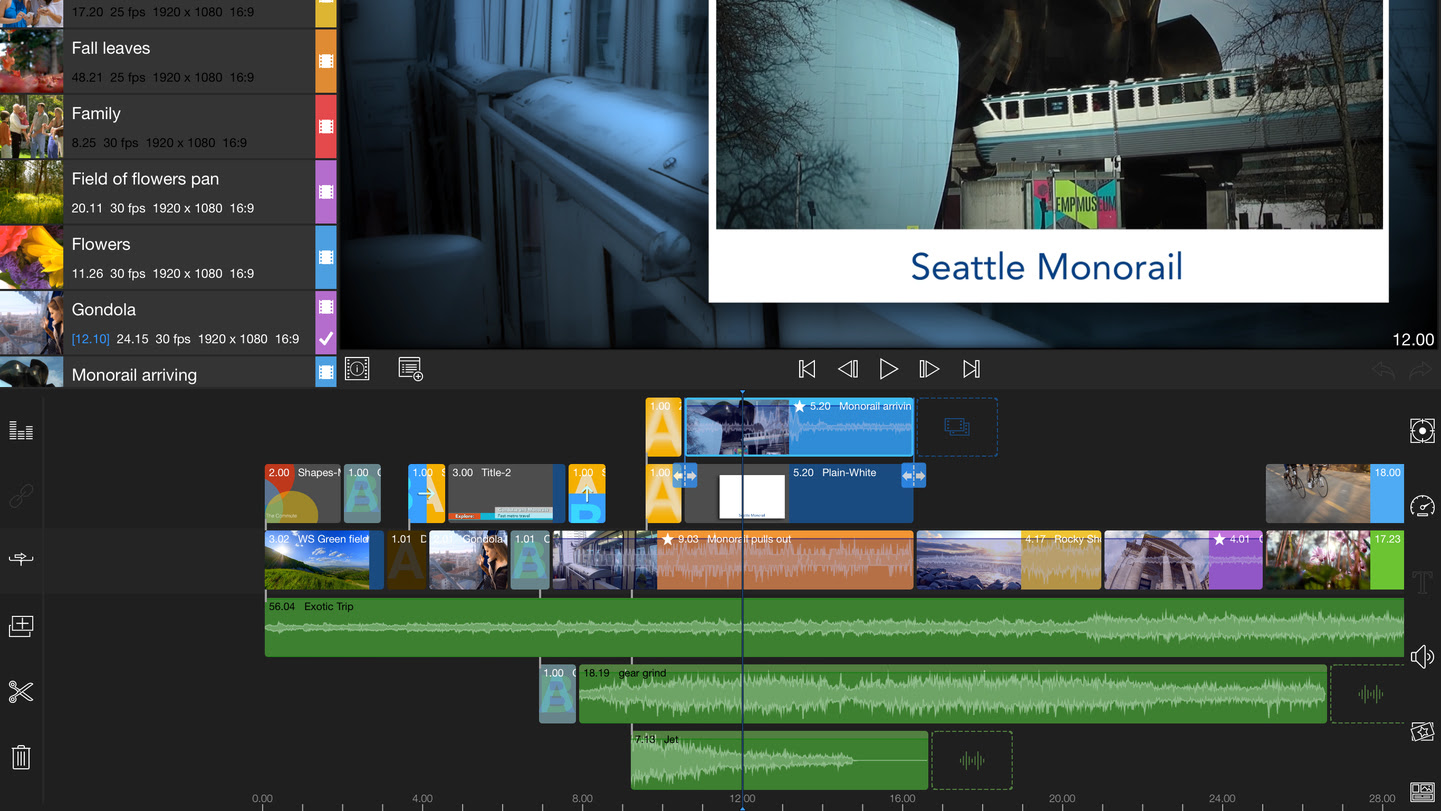Open the color and effects editor icon
This screenshot has height=811, width=1441.
(x=1422, y=732)
